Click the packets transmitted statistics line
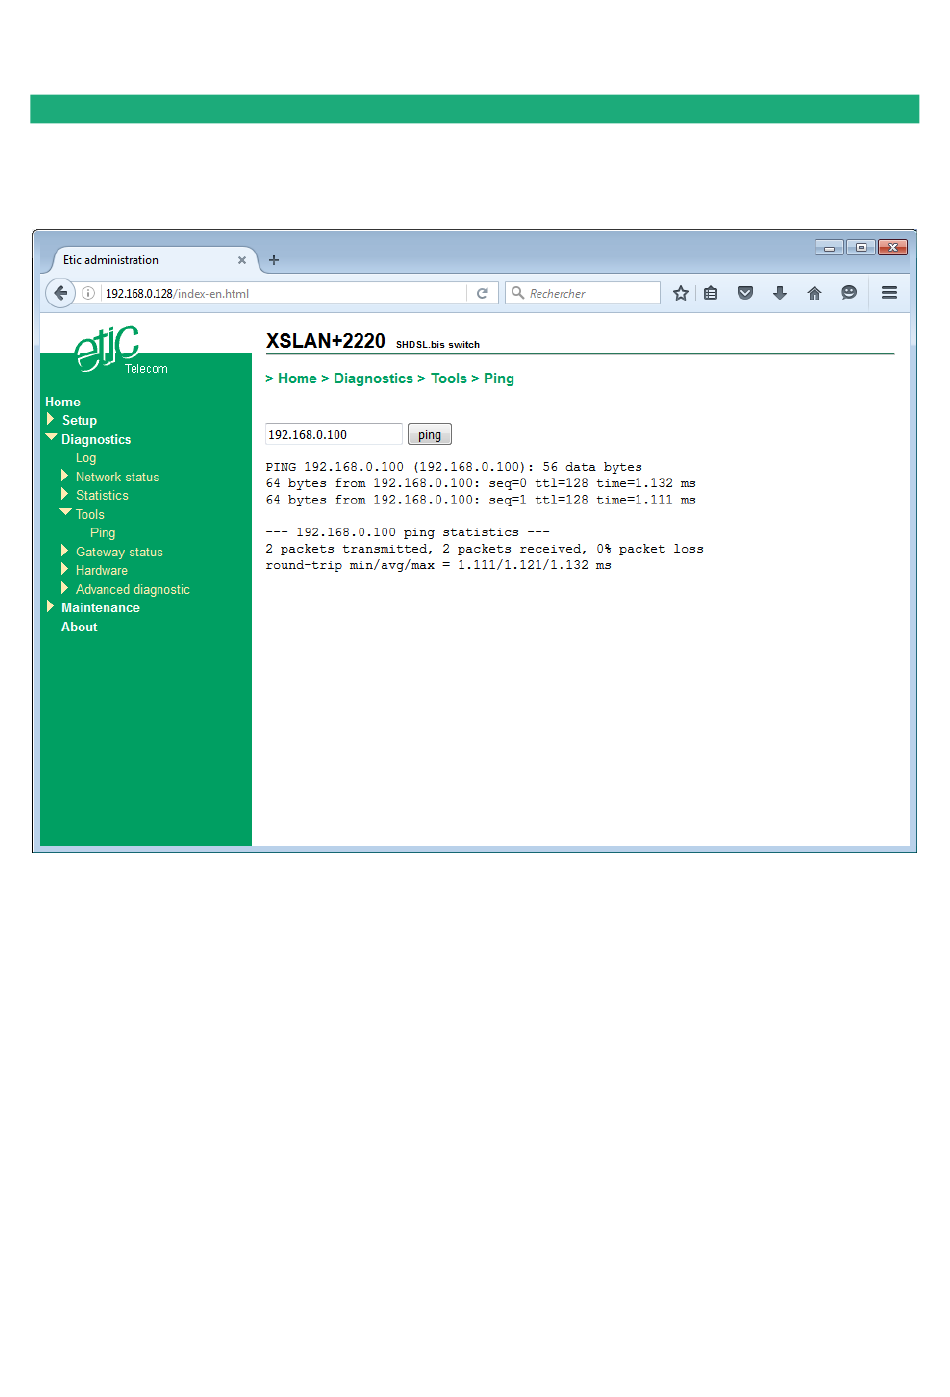Image resolution: width=950 pixels, height=1397 pixels. coord(484,549)
